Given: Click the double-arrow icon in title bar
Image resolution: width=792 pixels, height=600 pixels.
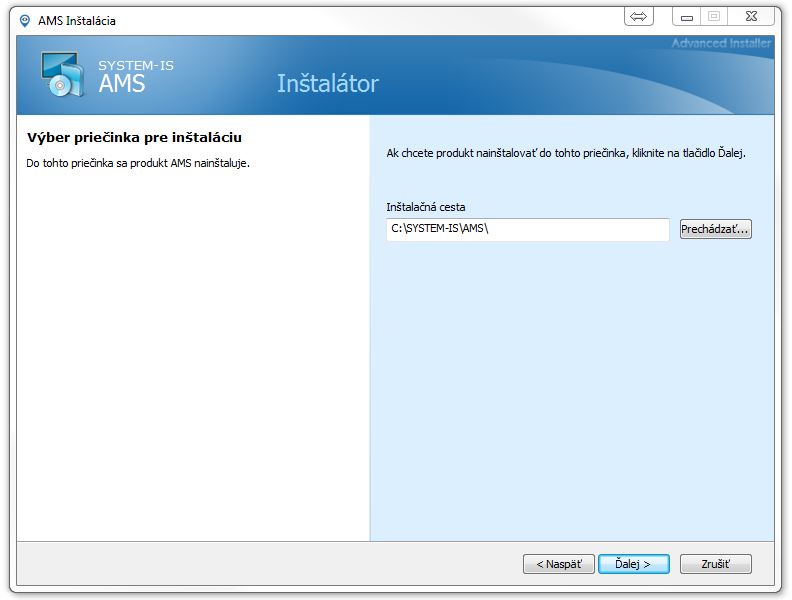Looking at the screenshot, I should [638, 17].
